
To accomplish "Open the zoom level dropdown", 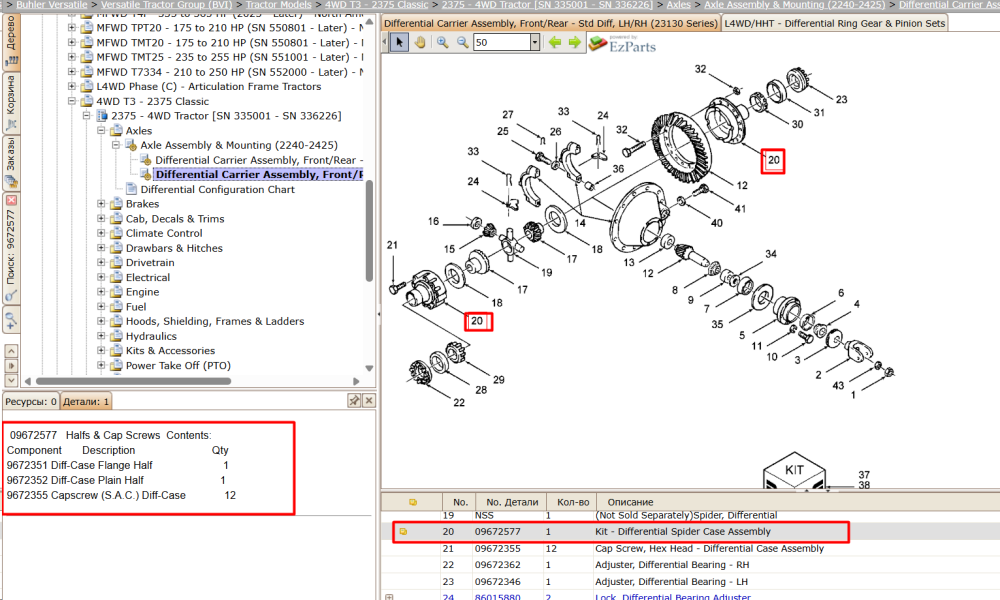I will click(x=534, y=43).
